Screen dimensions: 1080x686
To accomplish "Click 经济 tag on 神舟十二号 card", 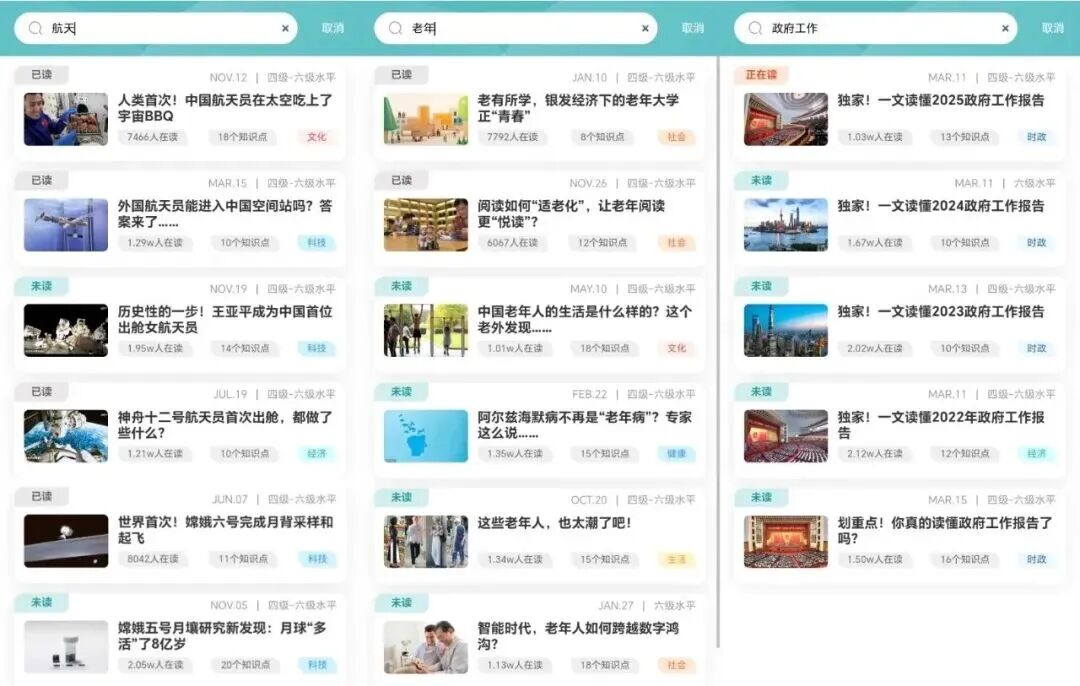I will pos(317,453).
